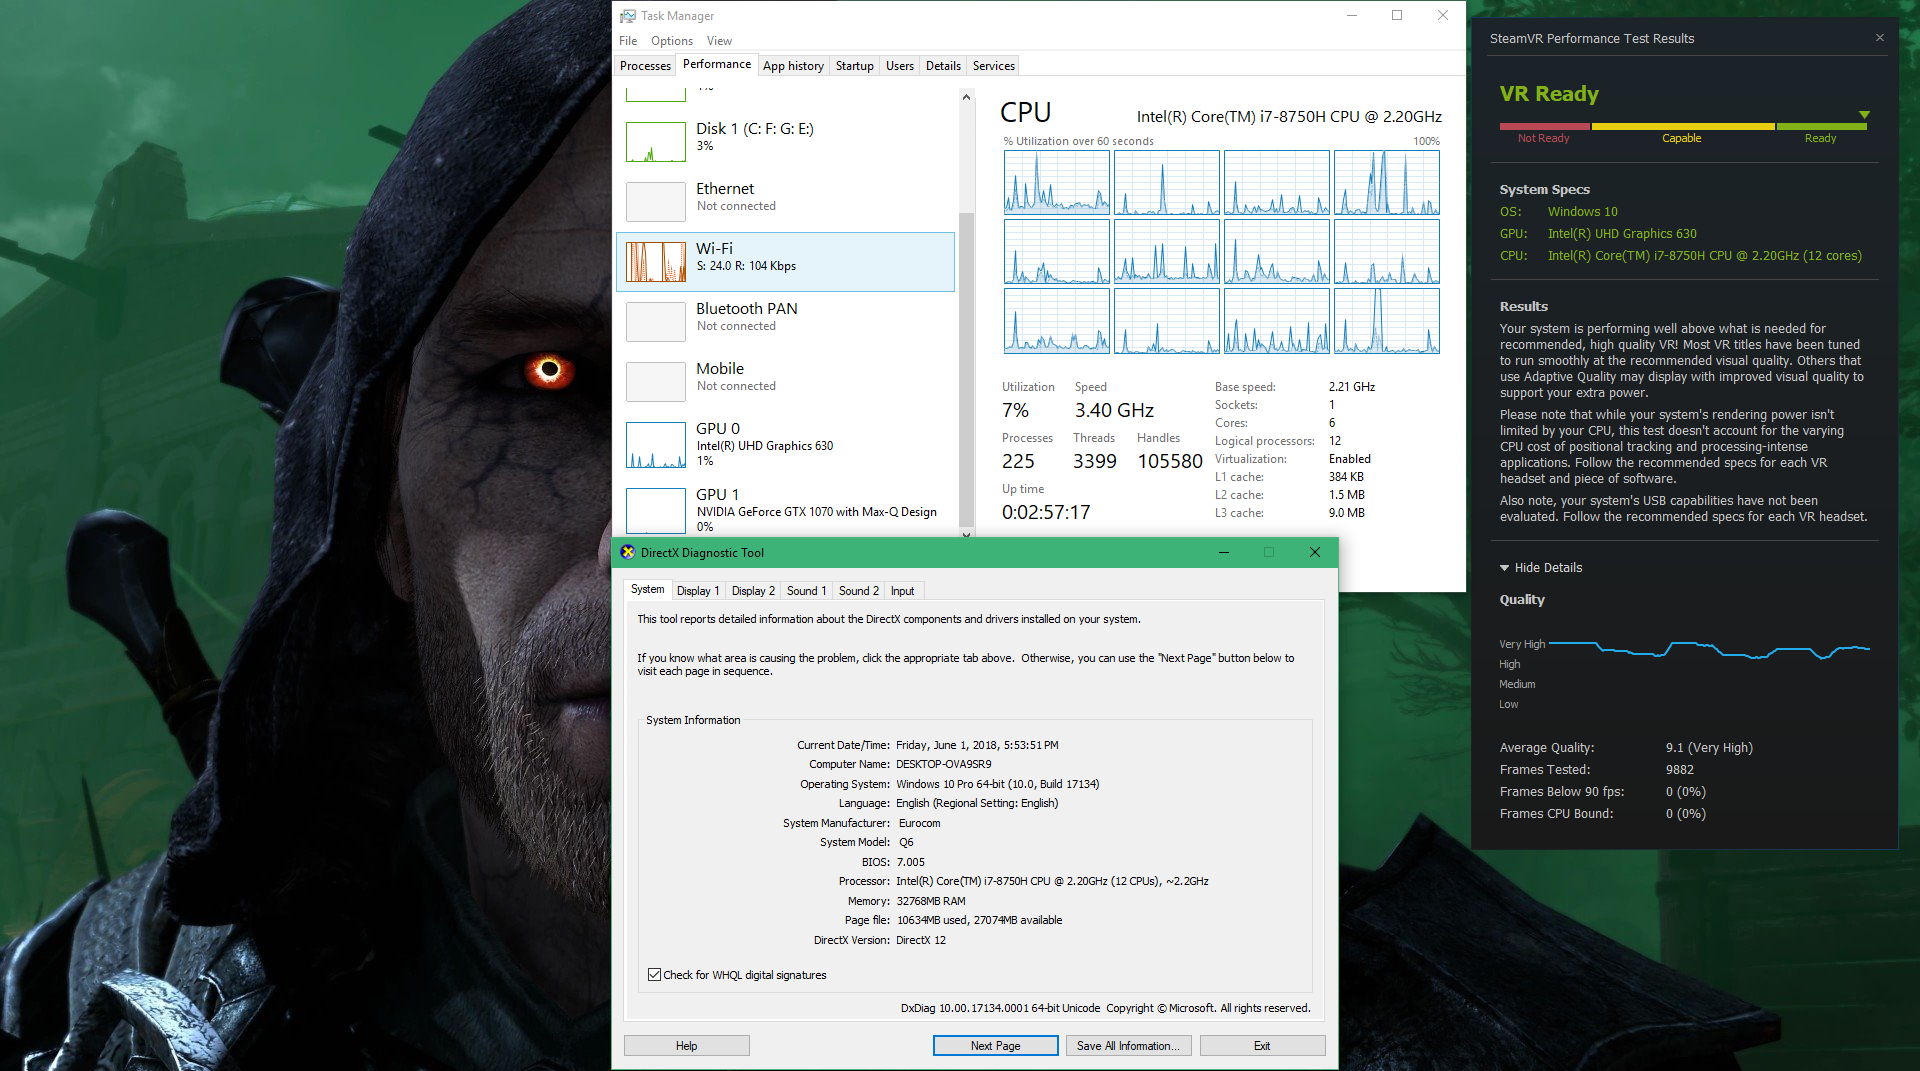Viewport: 1920px width, 1071px height.
Task: Select the System tab in DxDiag
Action: [647, 589]
